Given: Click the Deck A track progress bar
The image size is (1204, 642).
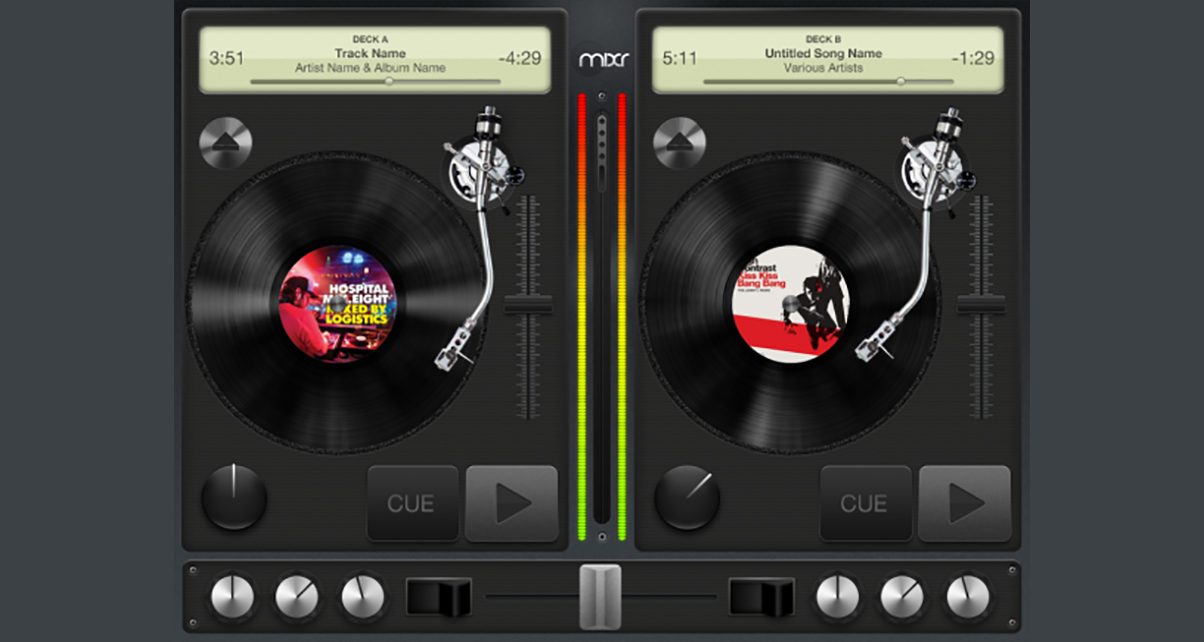Looking at the screenshot, I should click(375, 81).
